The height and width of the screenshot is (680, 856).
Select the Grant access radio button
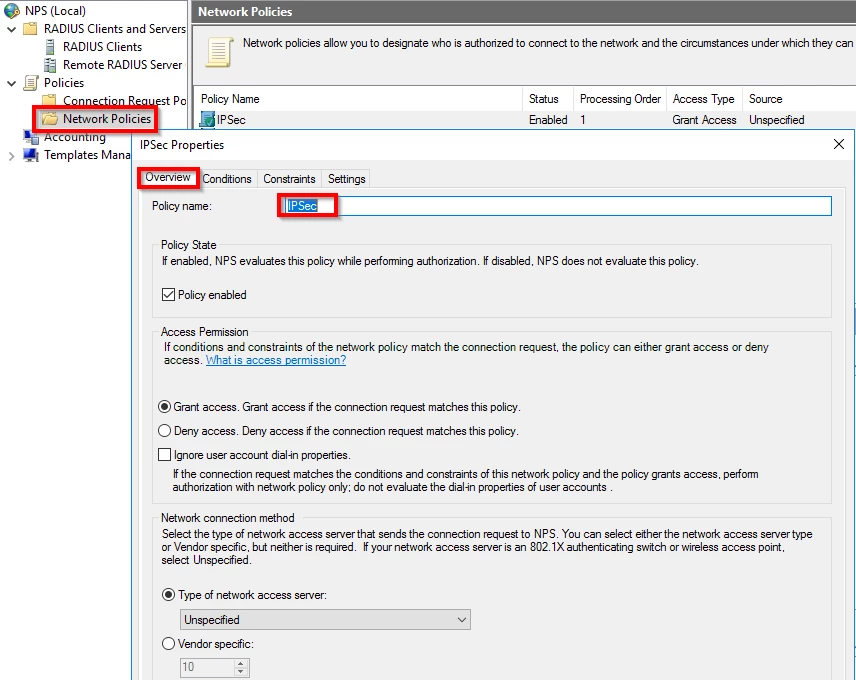[164, 407]
